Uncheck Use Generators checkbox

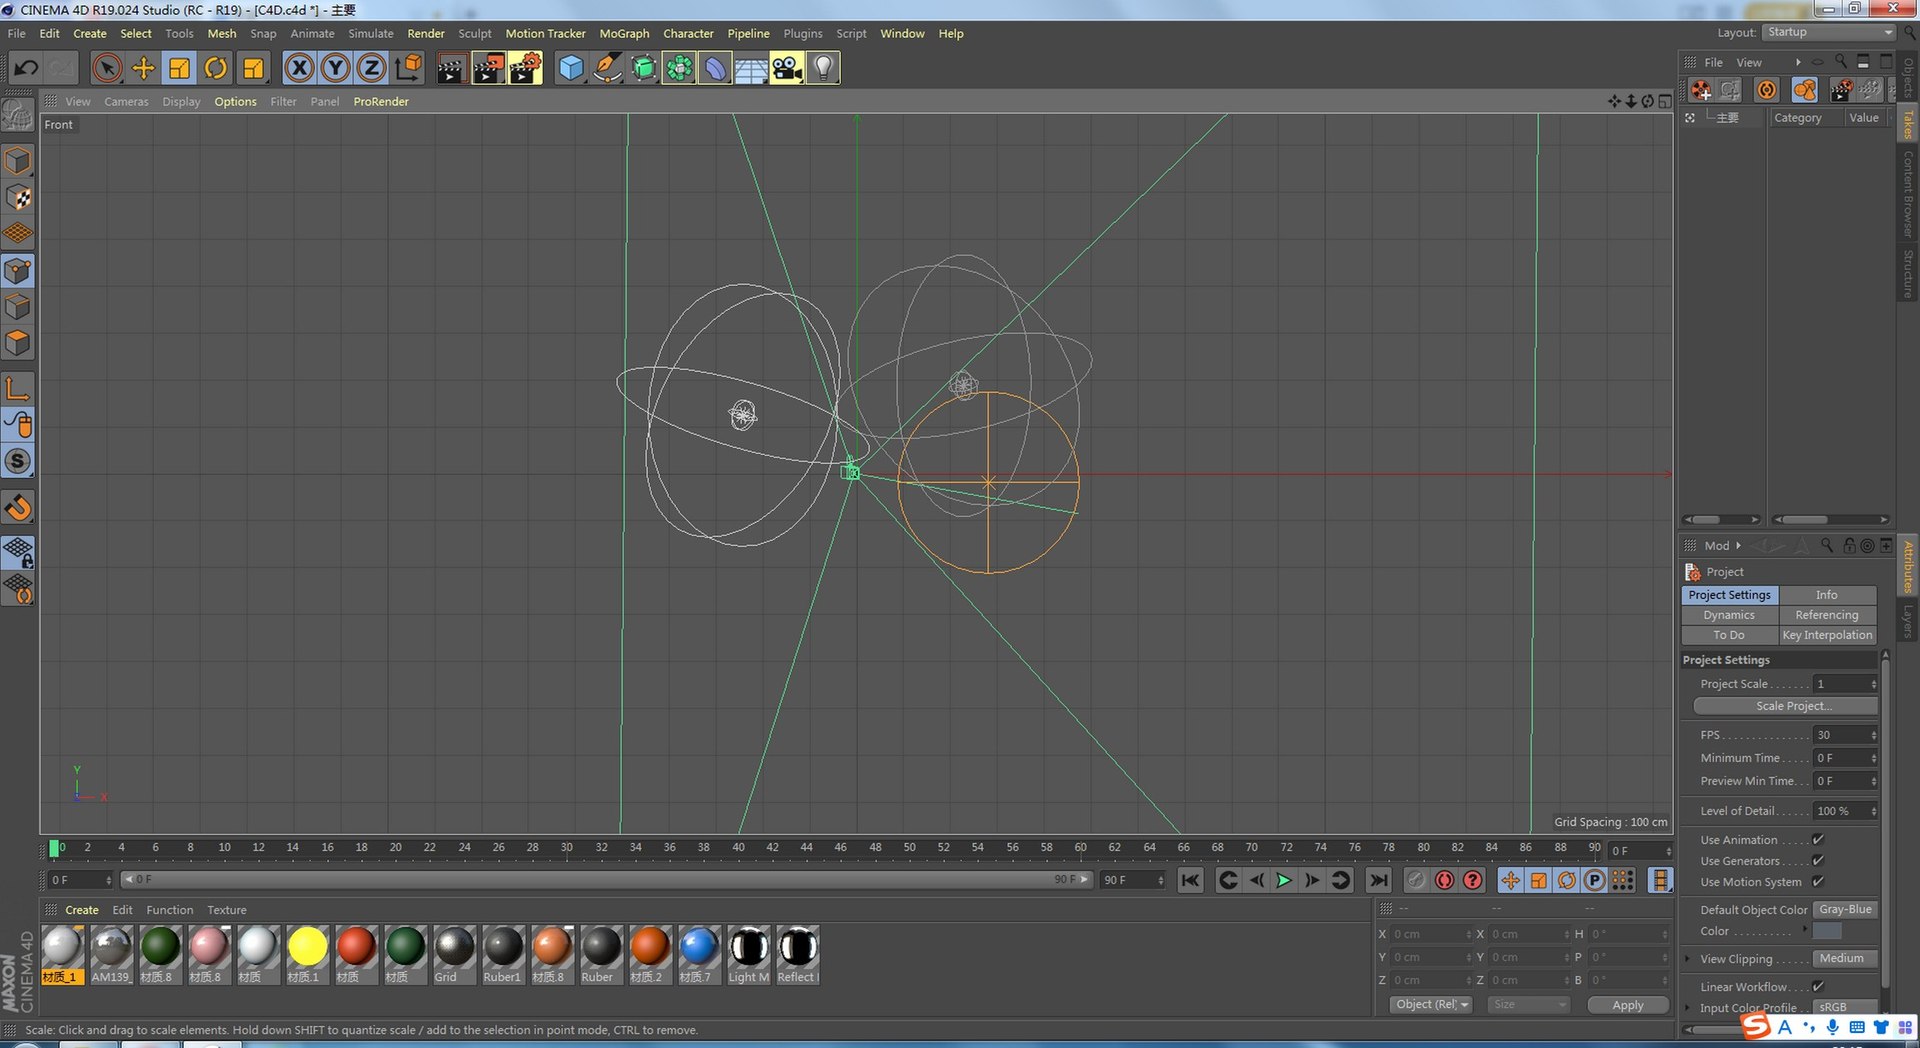[x=1818, y=861]
